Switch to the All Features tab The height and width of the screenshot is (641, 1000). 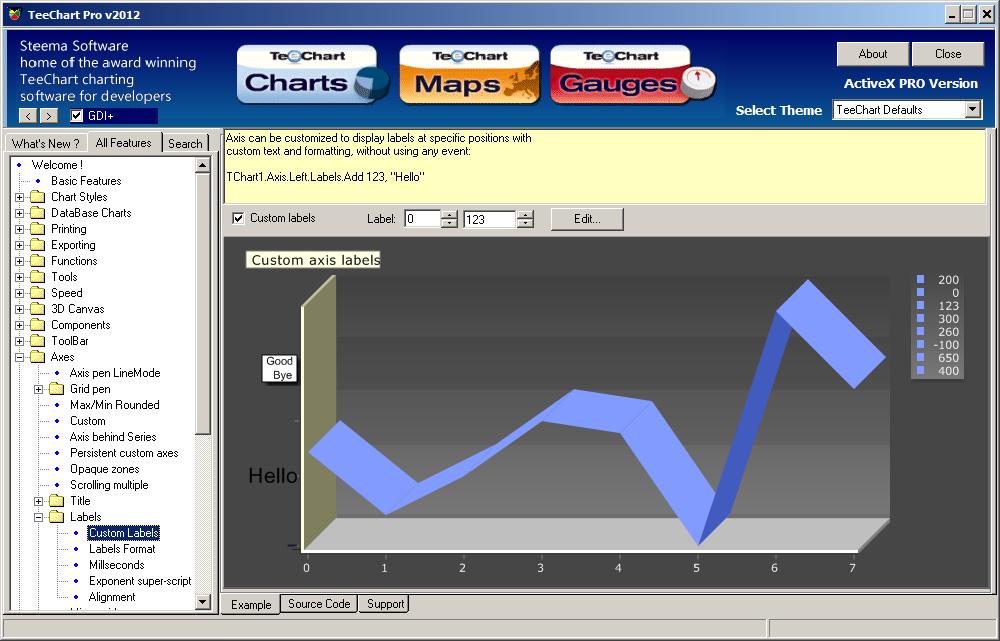tap(124, 142)
